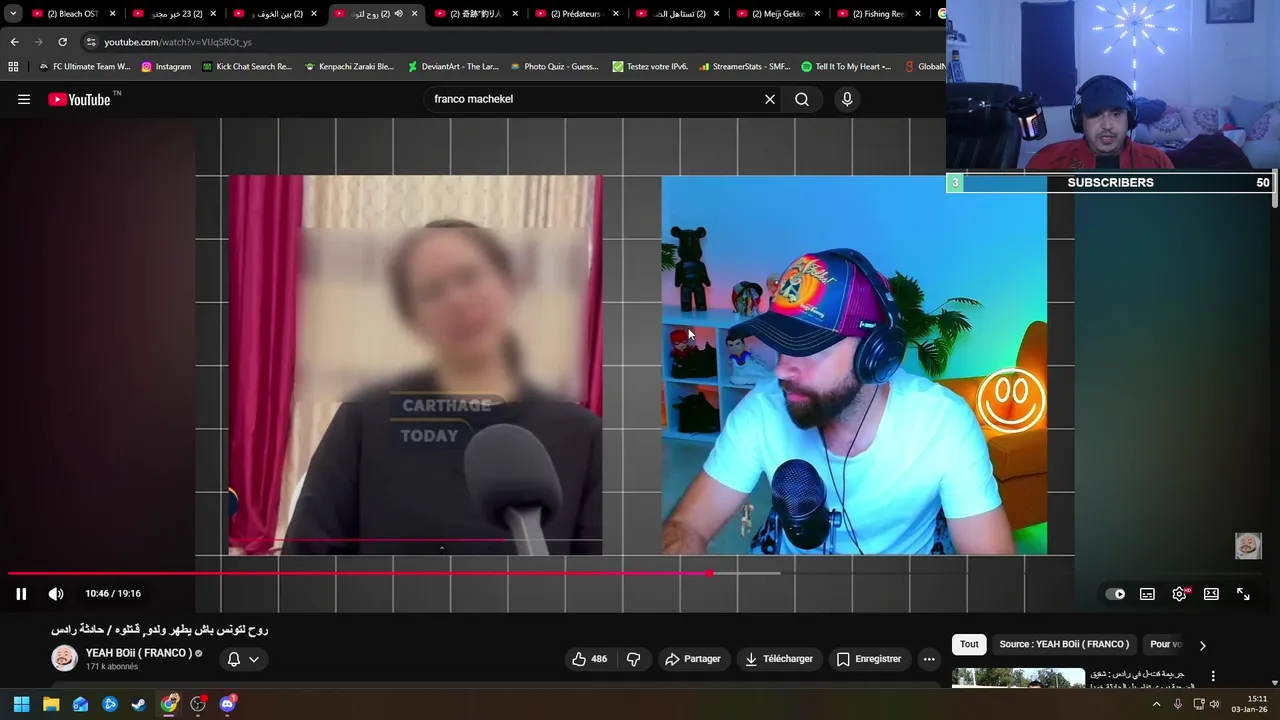Enter fullscreen mode on the video
The image size is (1280, 720).
point(1243,594)
